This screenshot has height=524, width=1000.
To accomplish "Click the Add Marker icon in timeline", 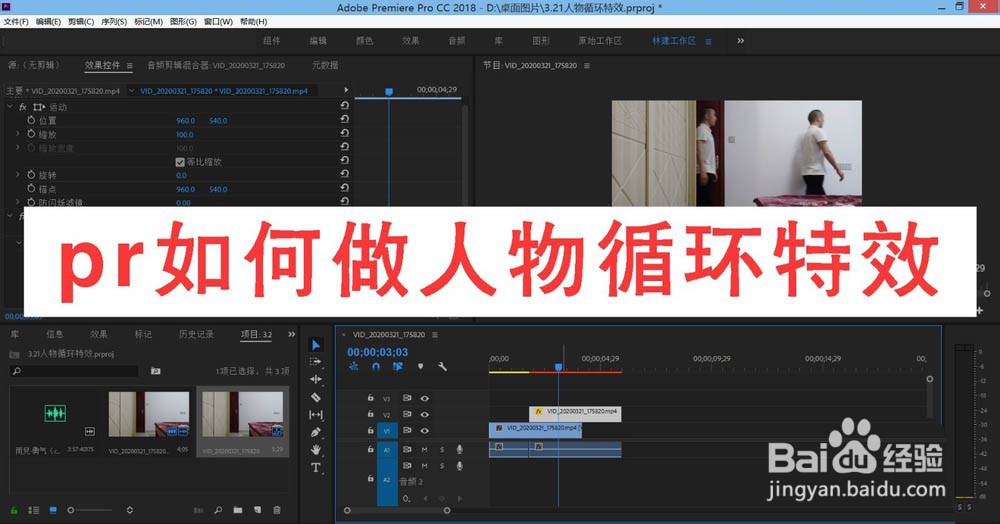I will point(420,367).
